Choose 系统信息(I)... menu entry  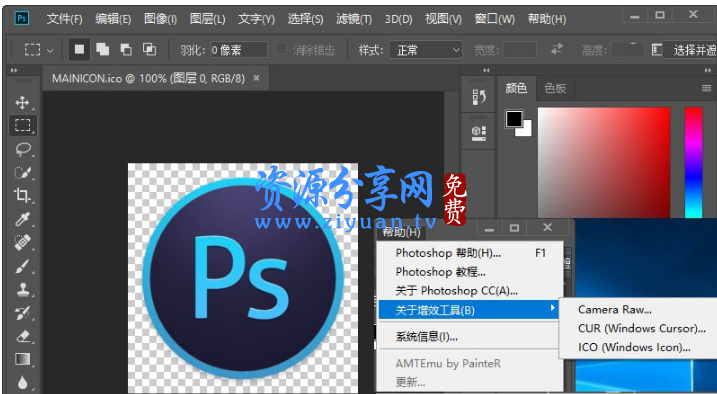click(x=470, y=337)
